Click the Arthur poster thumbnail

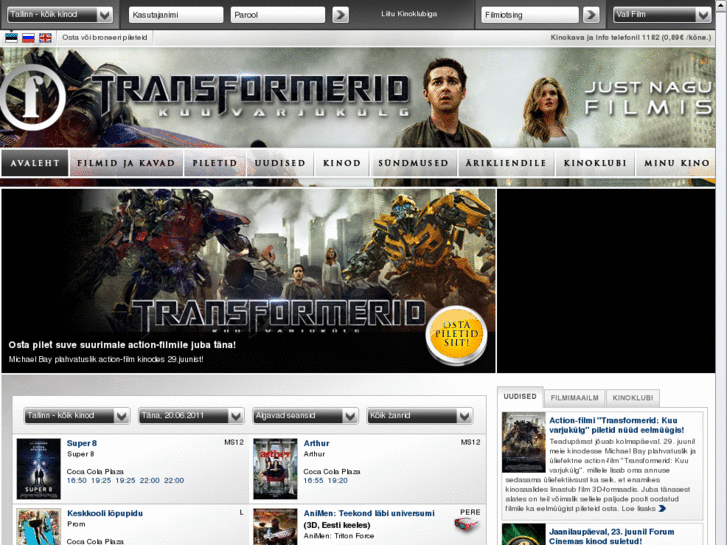[275, 469]
